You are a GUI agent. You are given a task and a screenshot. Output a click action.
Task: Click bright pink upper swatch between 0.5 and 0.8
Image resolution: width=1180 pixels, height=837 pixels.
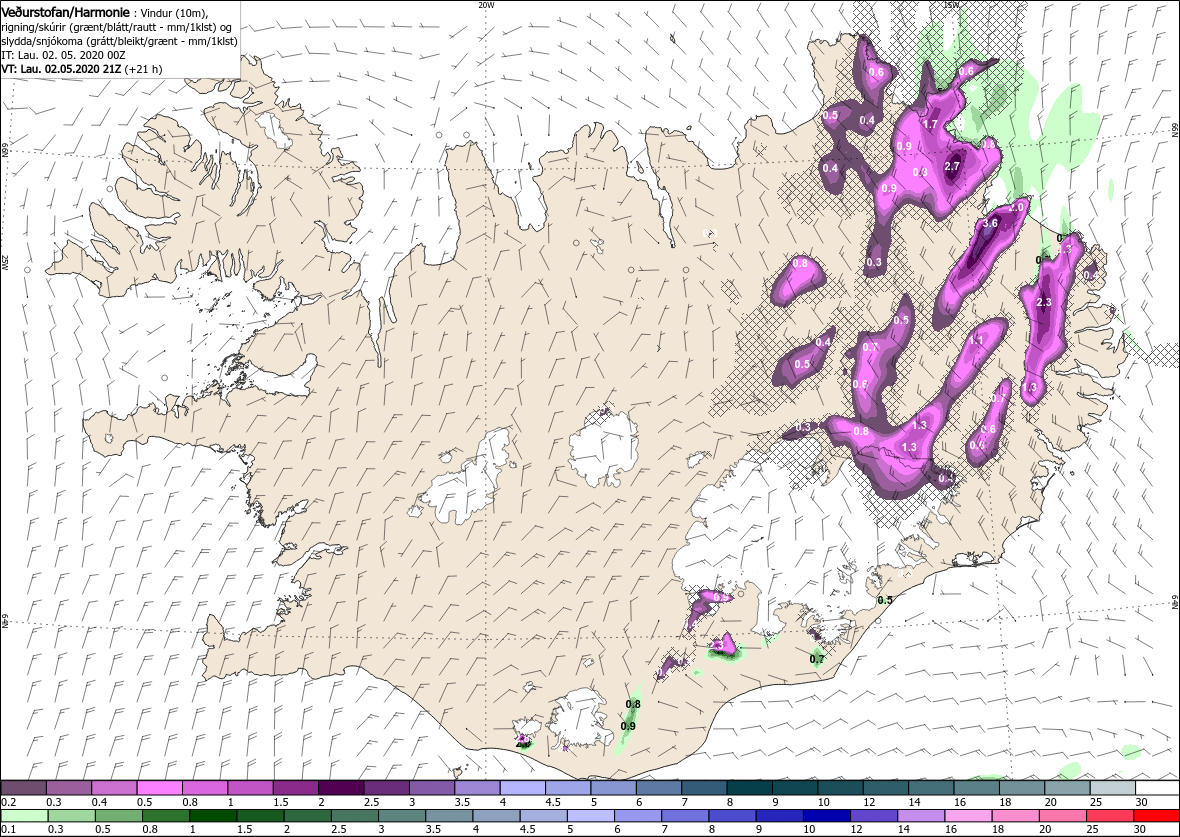[160, 788]
